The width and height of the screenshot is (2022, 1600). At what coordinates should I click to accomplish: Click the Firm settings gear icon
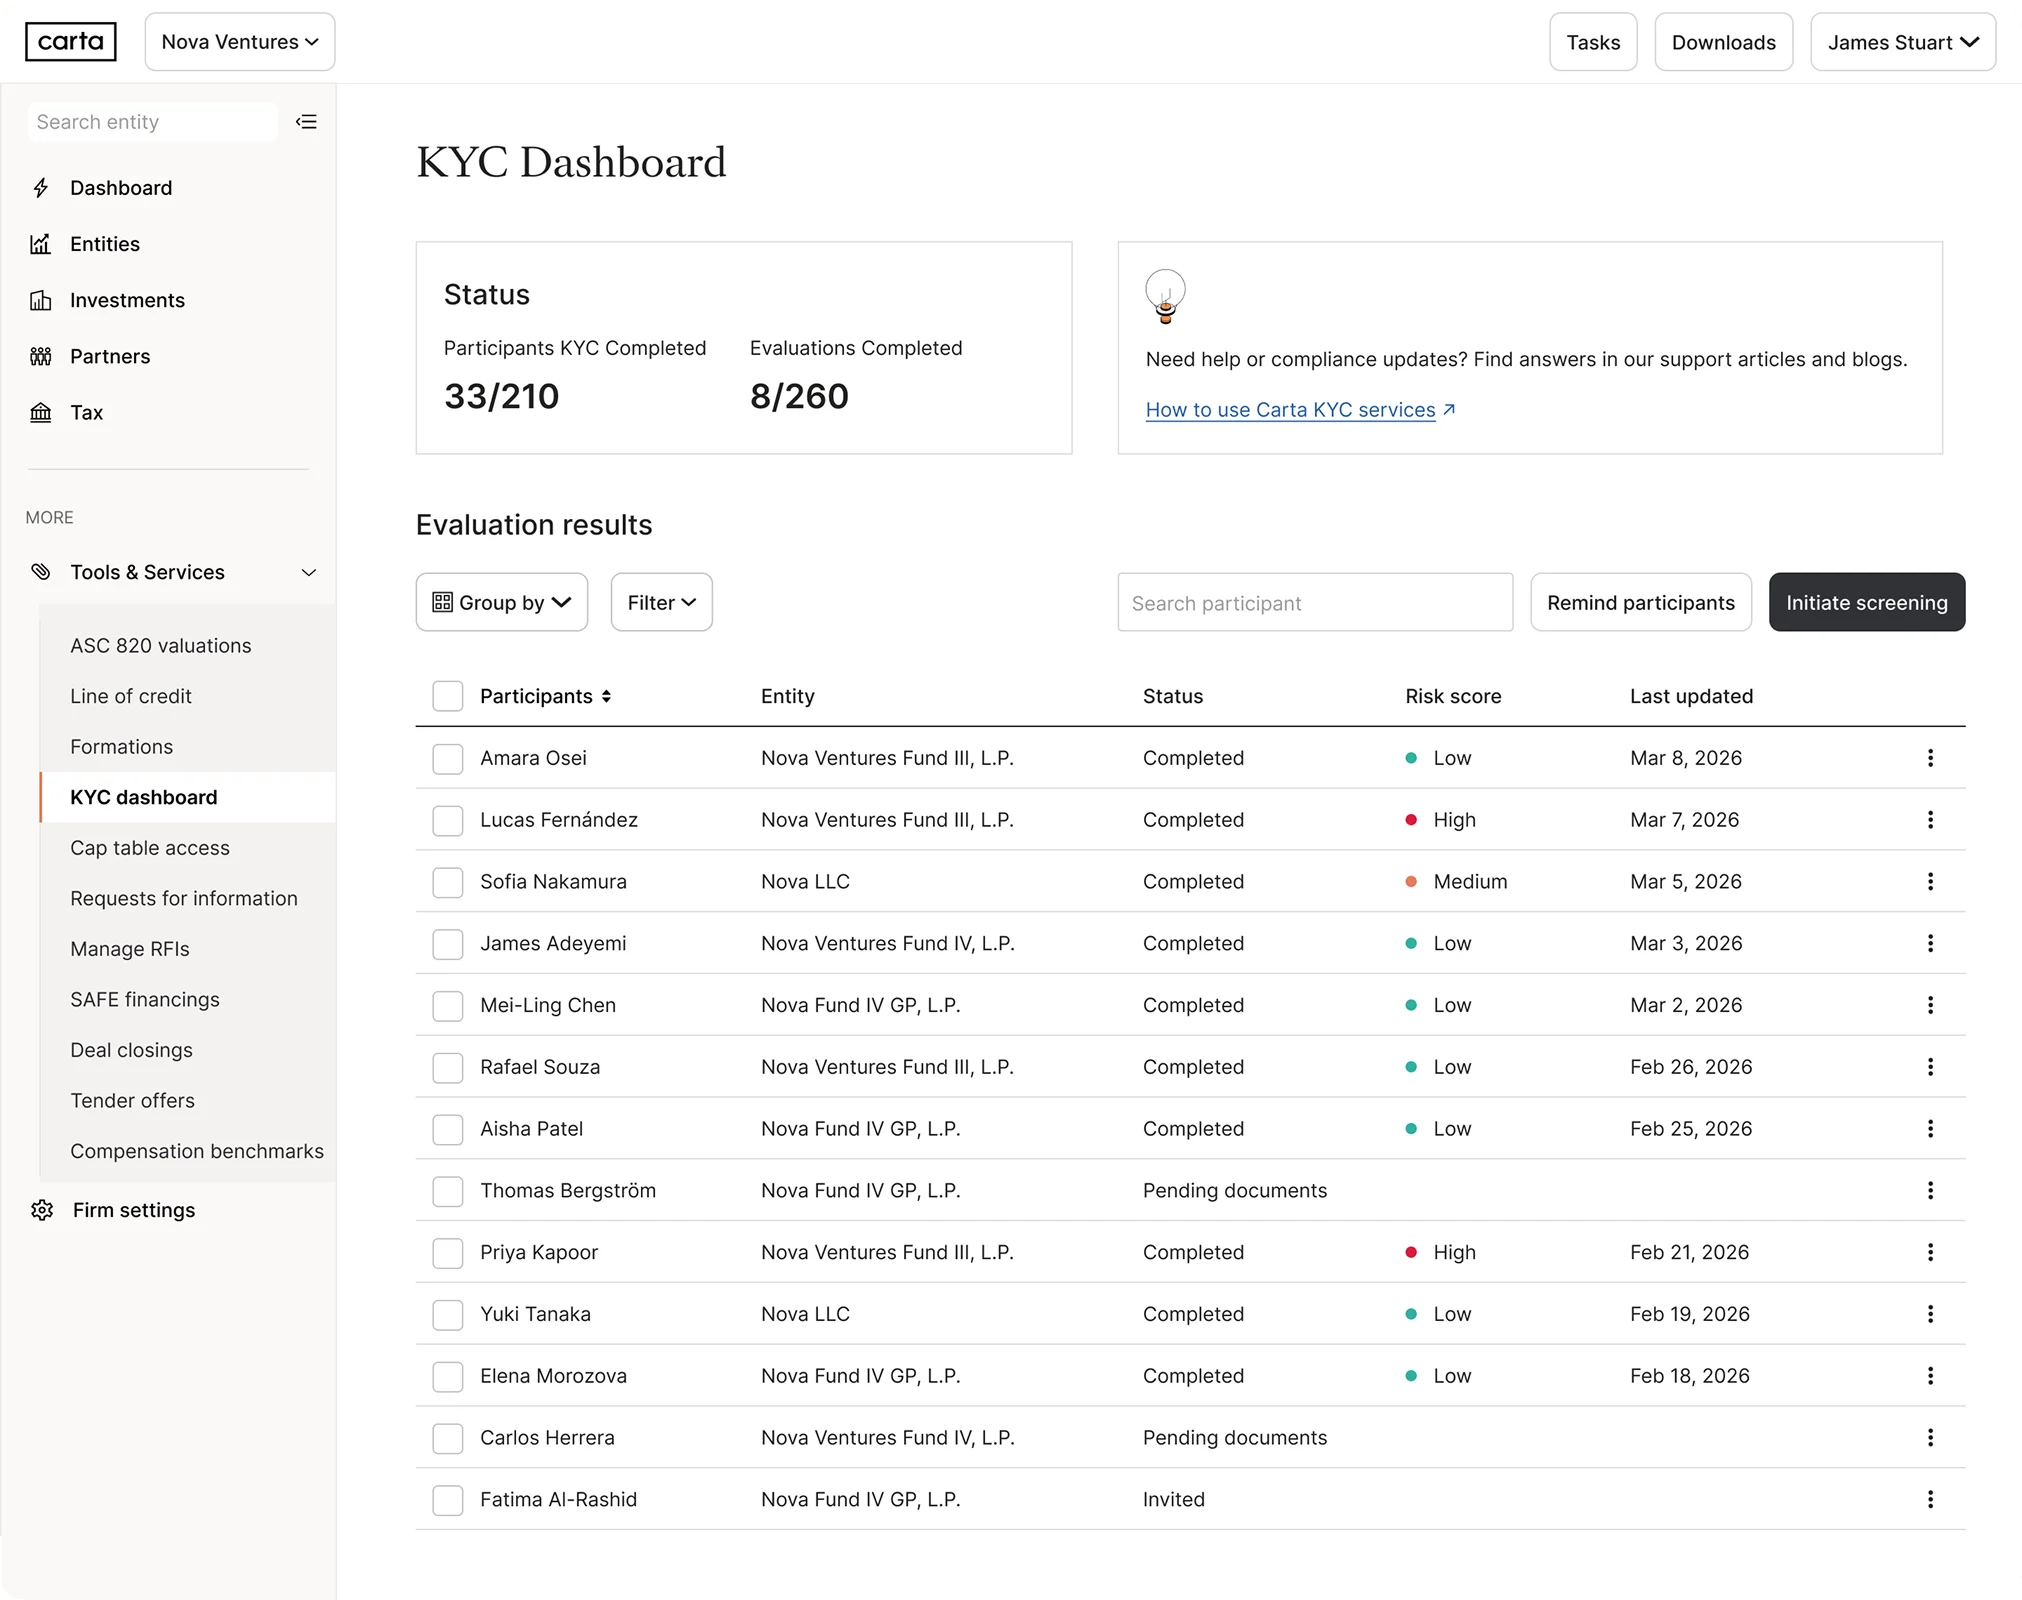(42, 1210)
